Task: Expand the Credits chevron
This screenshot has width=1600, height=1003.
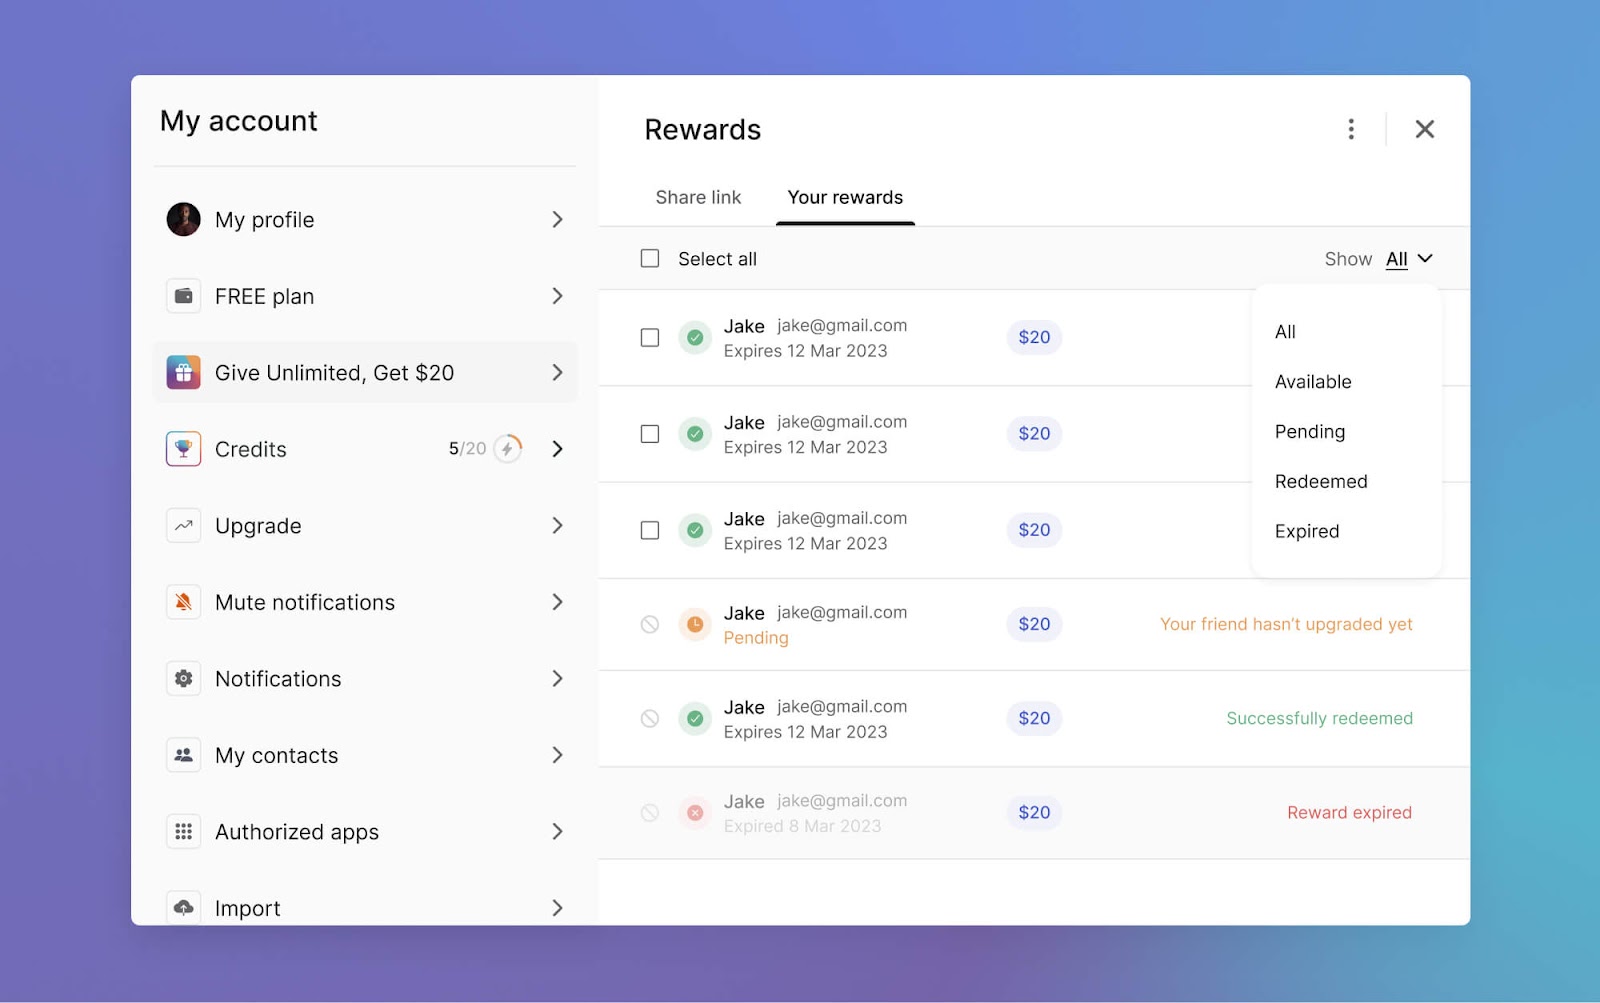Action: pyautogui.click(x=557, y=449)
